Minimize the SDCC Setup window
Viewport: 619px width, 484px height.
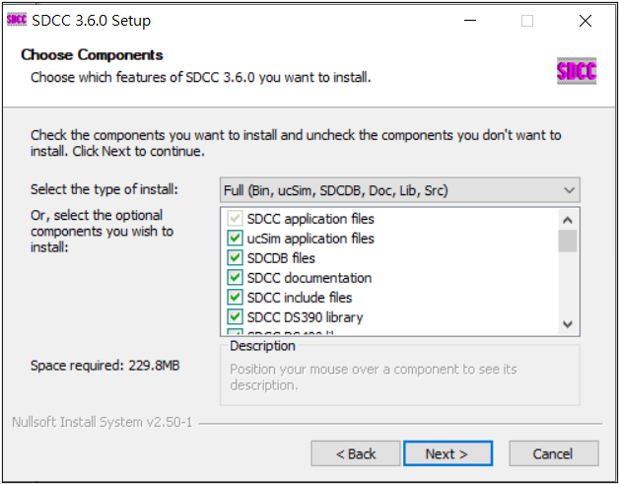[470, 21]
